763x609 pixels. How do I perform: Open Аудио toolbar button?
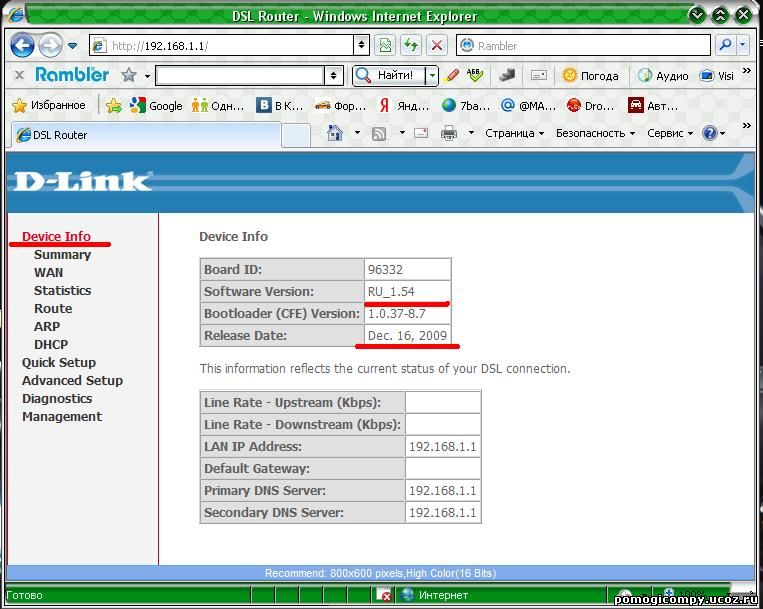tap(663, 76)
